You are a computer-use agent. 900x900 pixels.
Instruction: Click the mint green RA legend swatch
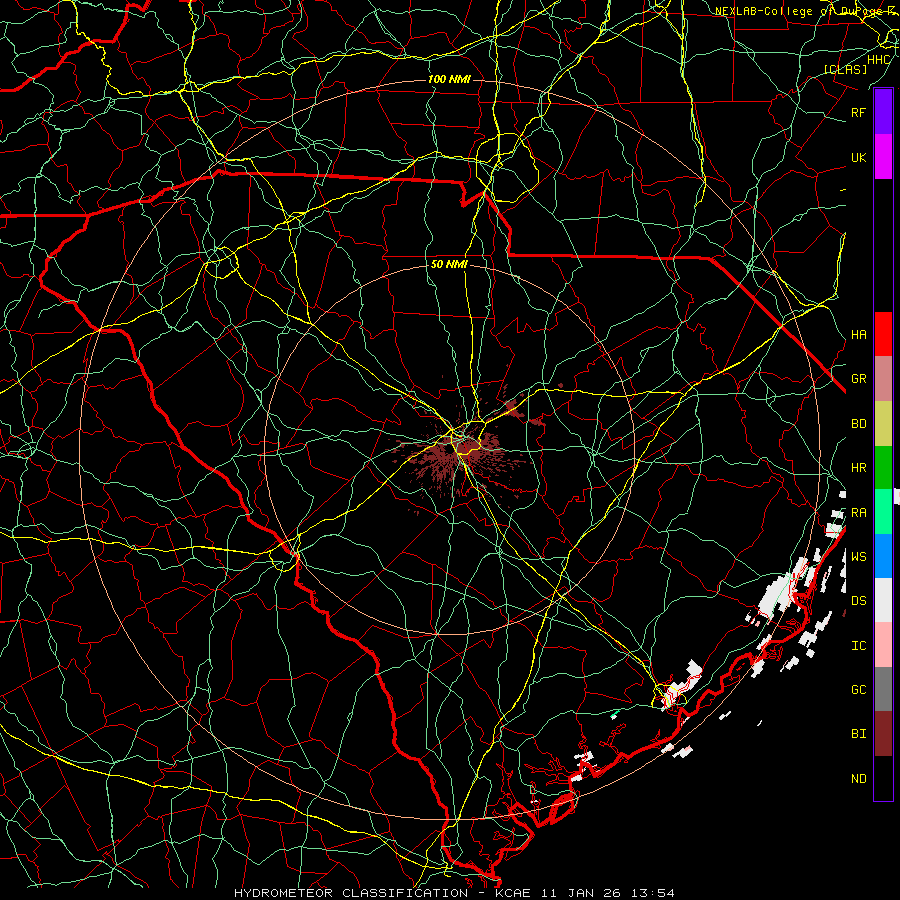[x=883, y=512]
